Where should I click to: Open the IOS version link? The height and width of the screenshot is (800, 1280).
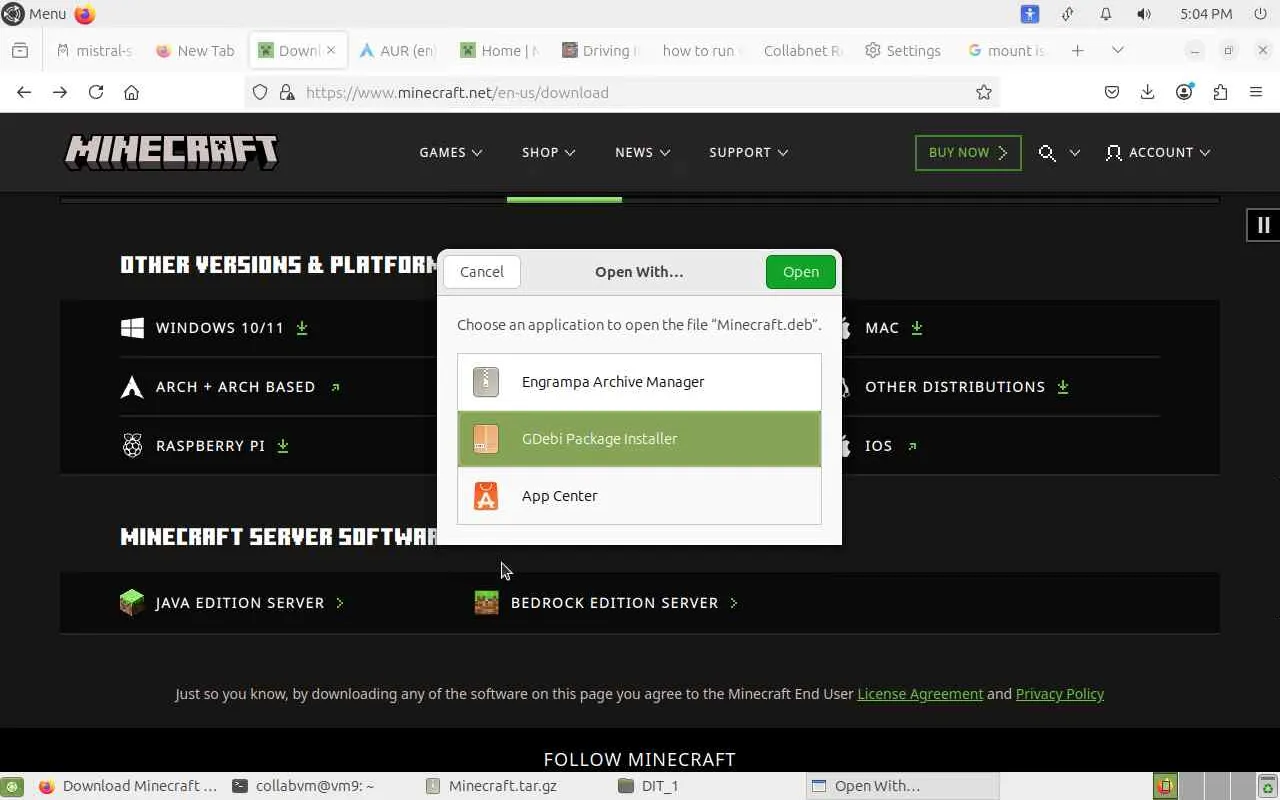coord(891,446)
